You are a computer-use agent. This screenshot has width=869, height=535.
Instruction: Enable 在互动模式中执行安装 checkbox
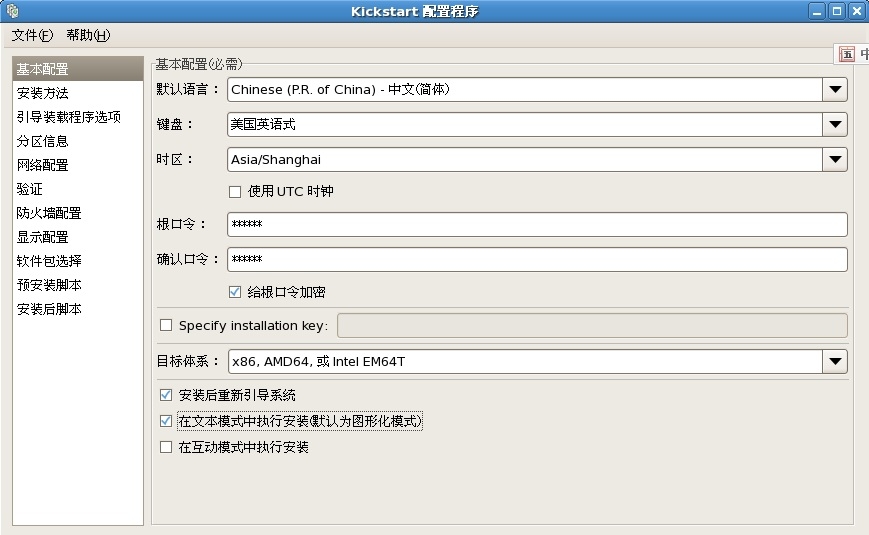click(x=166, y=447)
